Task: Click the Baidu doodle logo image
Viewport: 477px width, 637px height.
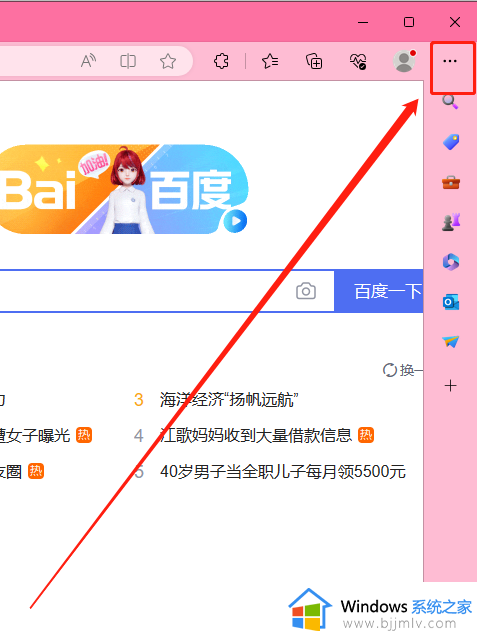Action: click(124, 189)
